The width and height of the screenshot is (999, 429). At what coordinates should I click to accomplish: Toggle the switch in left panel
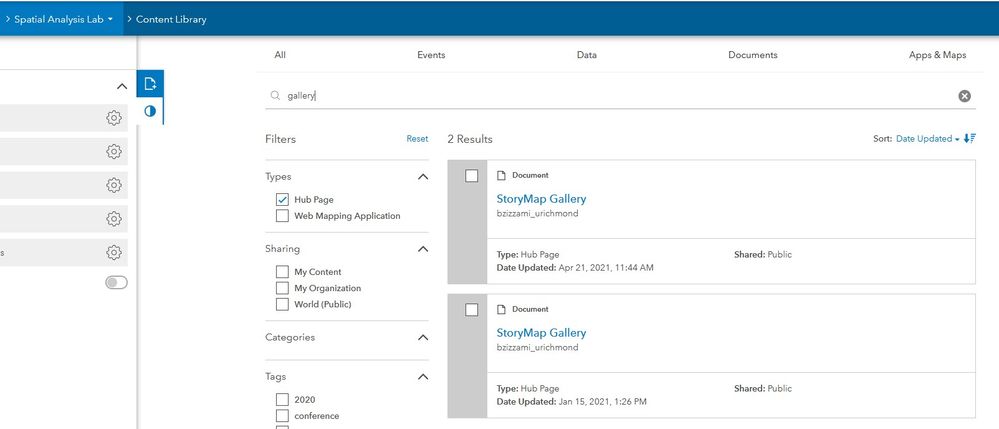116,283
